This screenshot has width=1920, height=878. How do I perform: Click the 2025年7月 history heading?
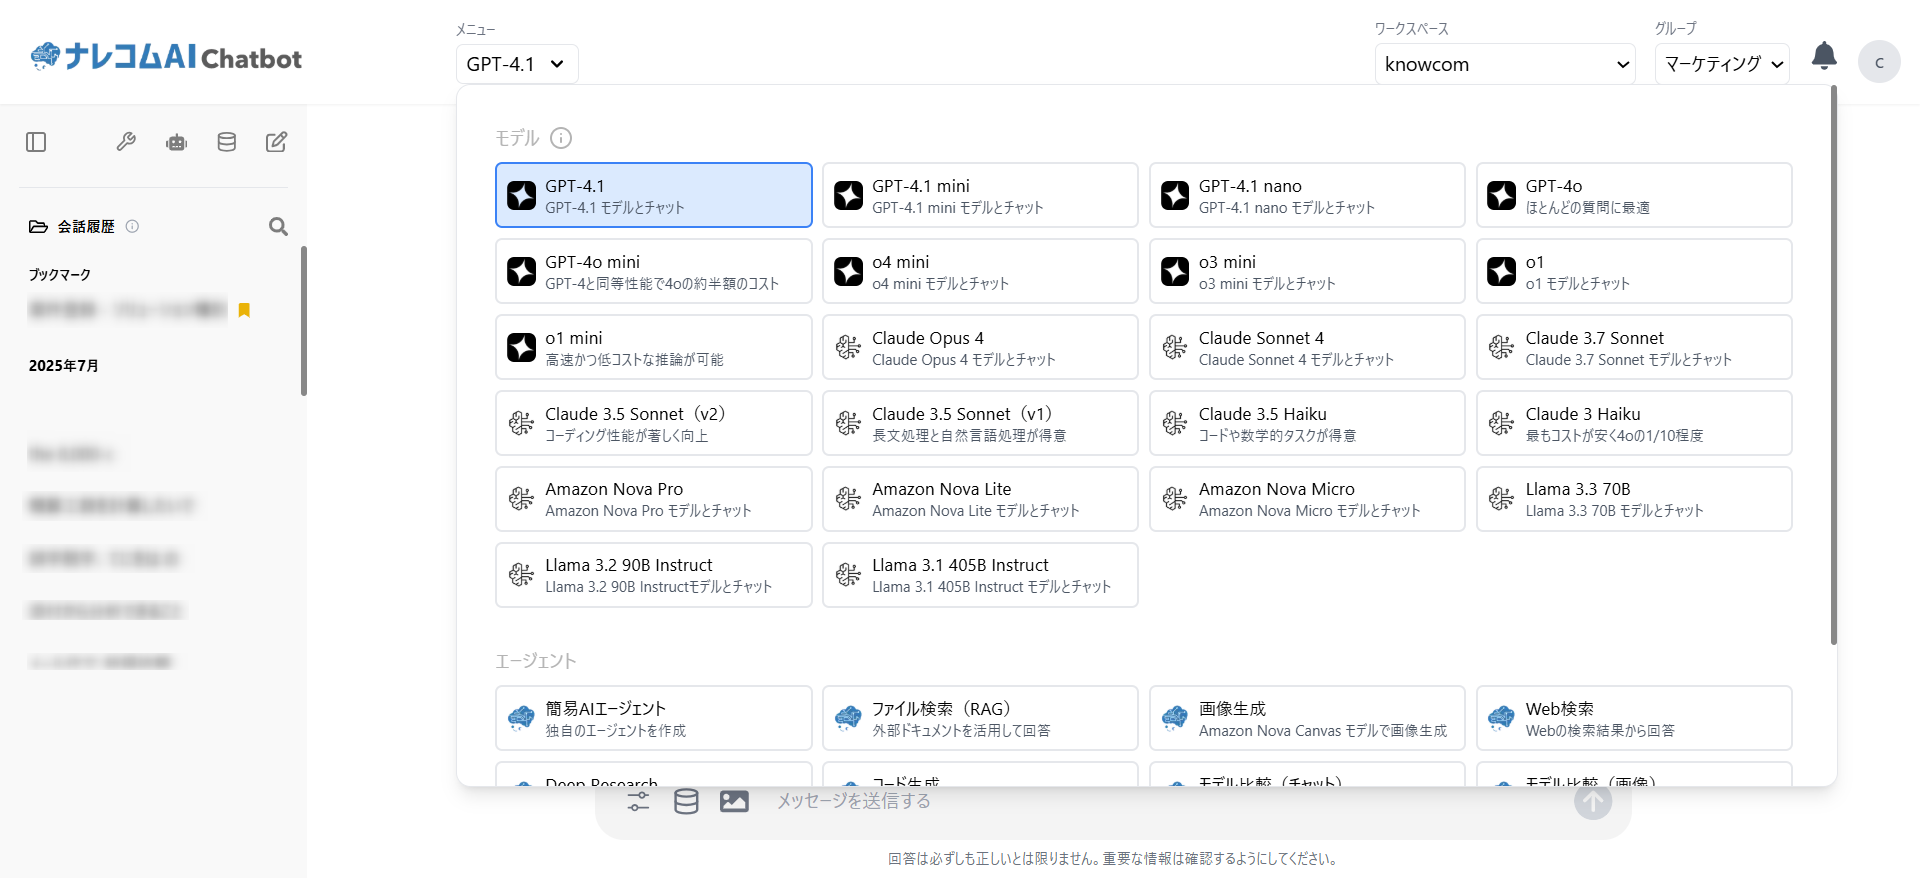click(64, 366)
